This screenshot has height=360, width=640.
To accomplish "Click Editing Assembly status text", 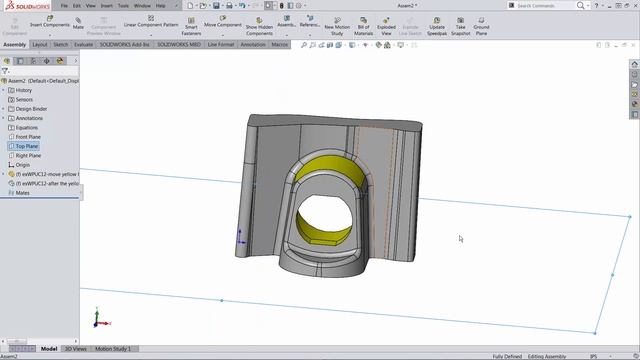I will (547, 356).
